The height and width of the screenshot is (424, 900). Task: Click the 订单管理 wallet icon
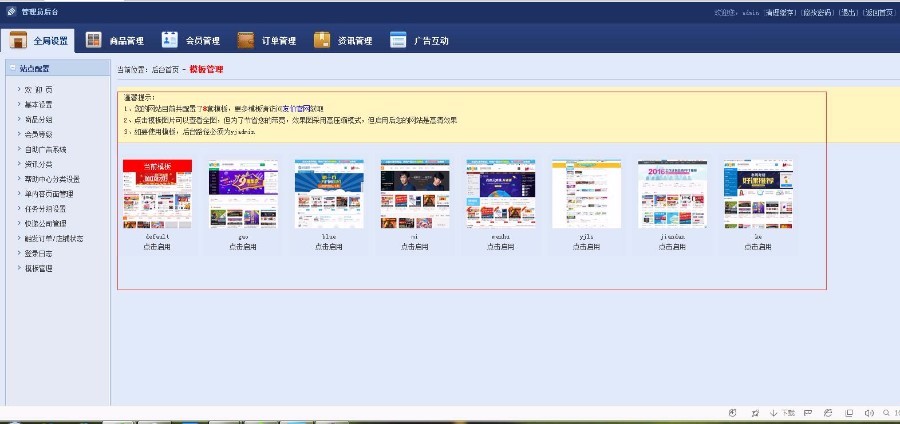click(246, 40)
